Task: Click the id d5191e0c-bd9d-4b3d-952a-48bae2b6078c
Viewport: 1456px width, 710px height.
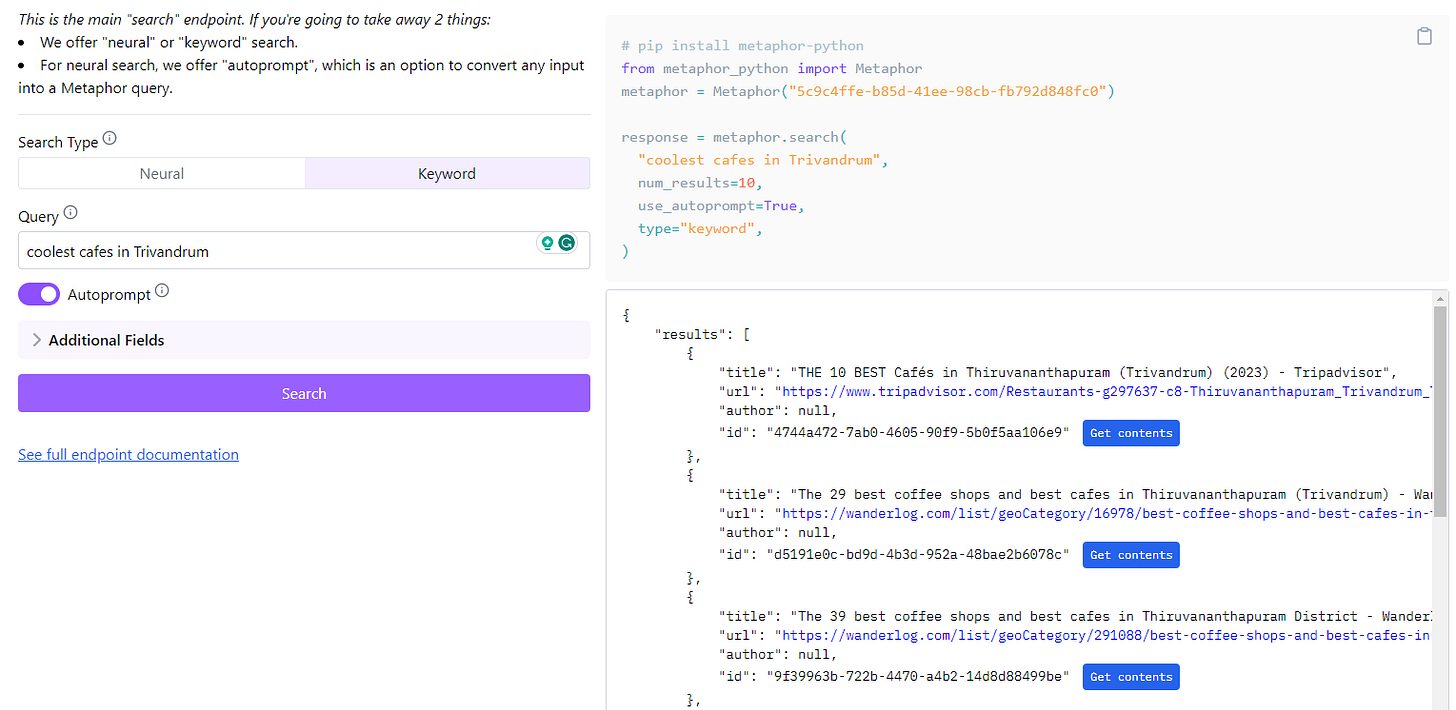Action: pos(918,555)
